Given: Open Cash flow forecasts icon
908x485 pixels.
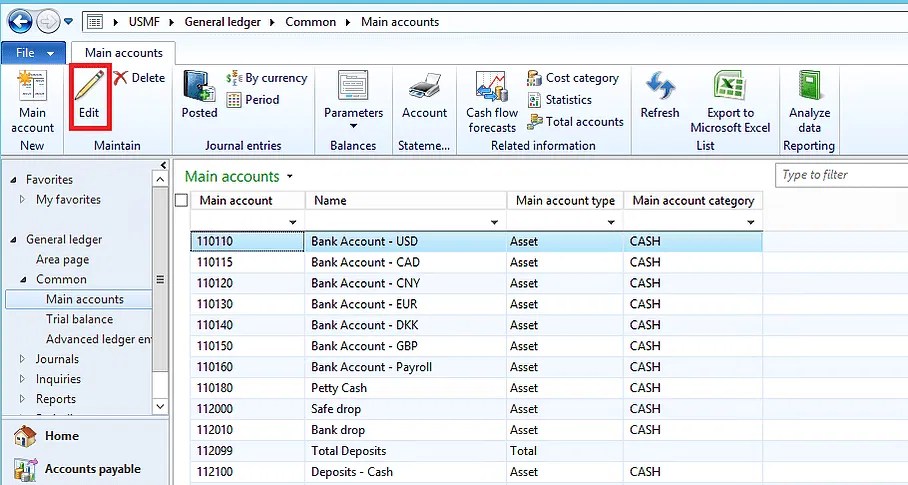Looking at the screenshot, I should pyautogui.click(x=492, y=86).
